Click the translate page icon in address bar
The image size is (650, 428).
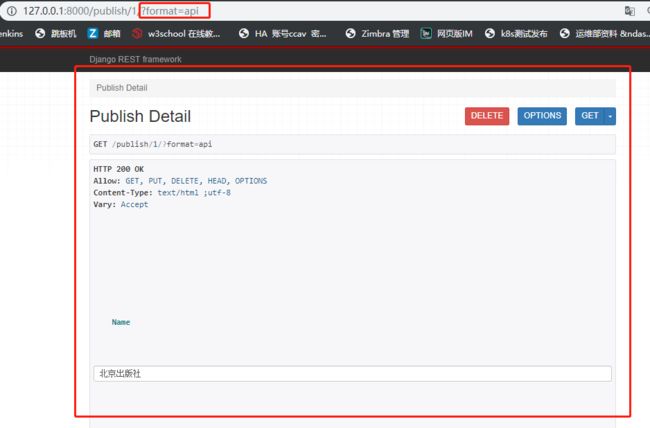click(629, 11)
